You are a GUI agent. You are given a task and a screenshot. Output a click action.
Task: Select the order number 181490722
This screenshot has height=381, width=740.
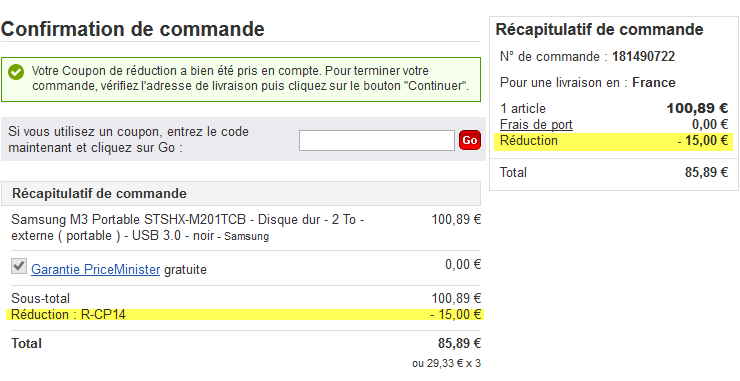643,57
